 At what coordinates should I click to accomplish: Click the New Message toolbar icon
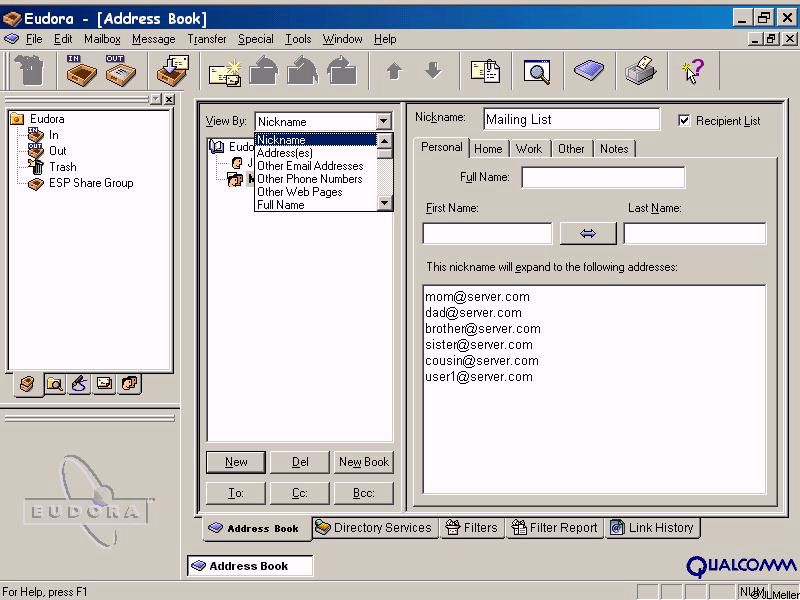(225, 71)
